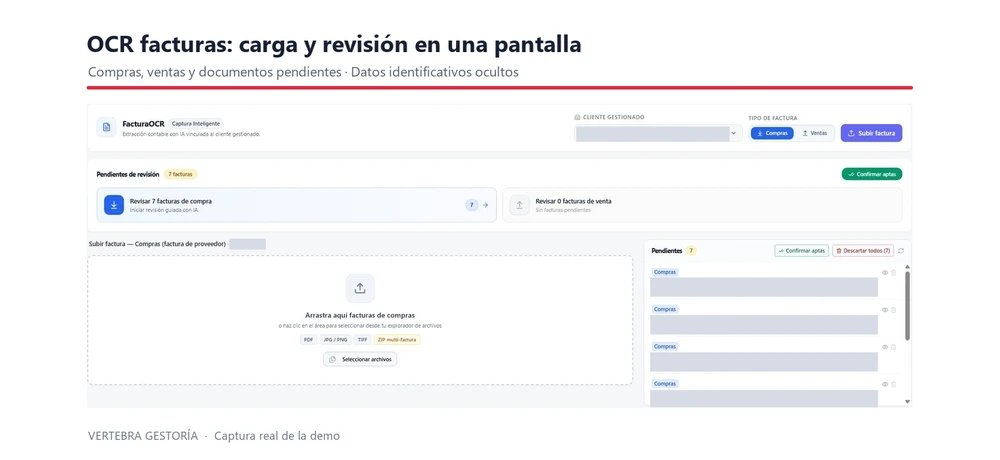Click the 7 count badge beside Pendientes
Screen dimensions: 1000x460
pos(691,251)
